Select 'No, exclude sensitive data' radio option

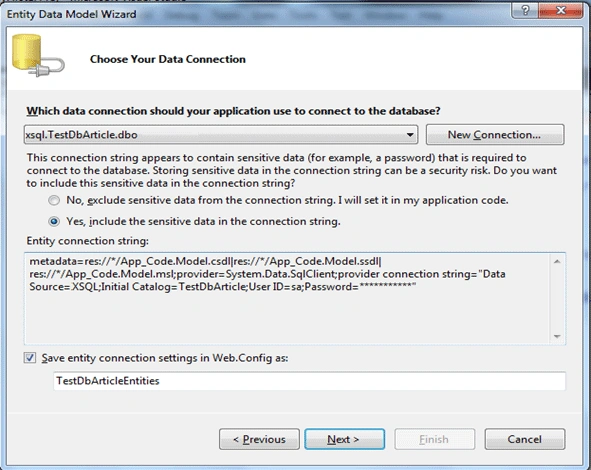click(54, 200)
